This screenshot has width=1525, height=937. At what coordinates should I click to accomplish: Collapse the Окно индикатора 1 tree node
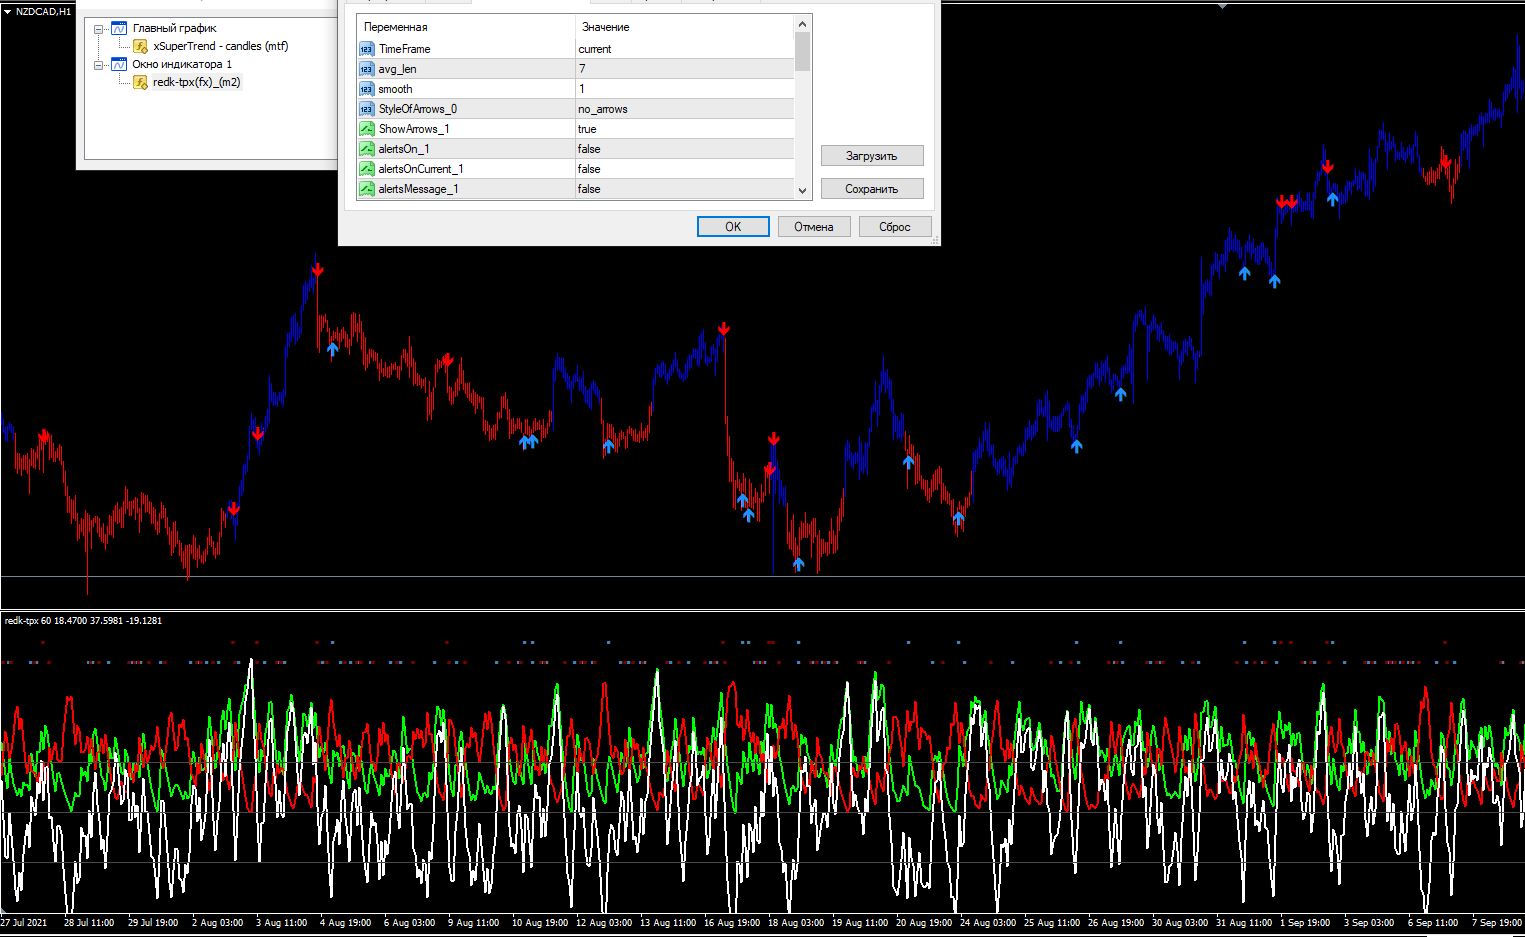[x=99, y=65]
